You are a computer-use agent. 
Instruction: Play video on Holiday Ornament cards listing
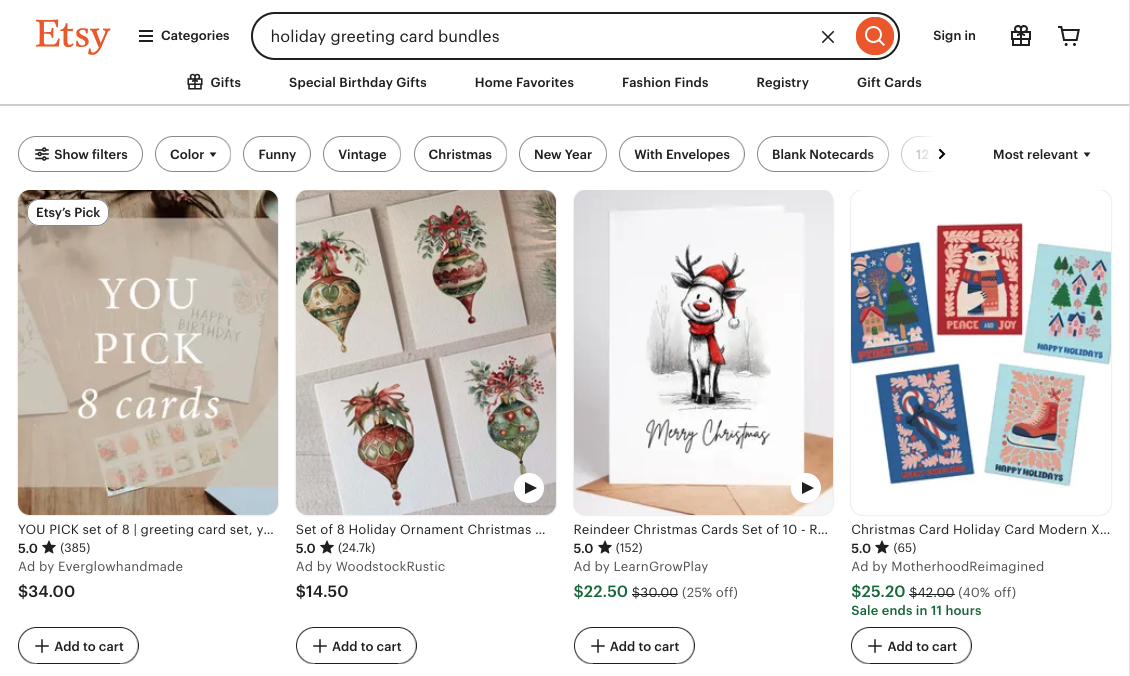(x=529, y=488)
